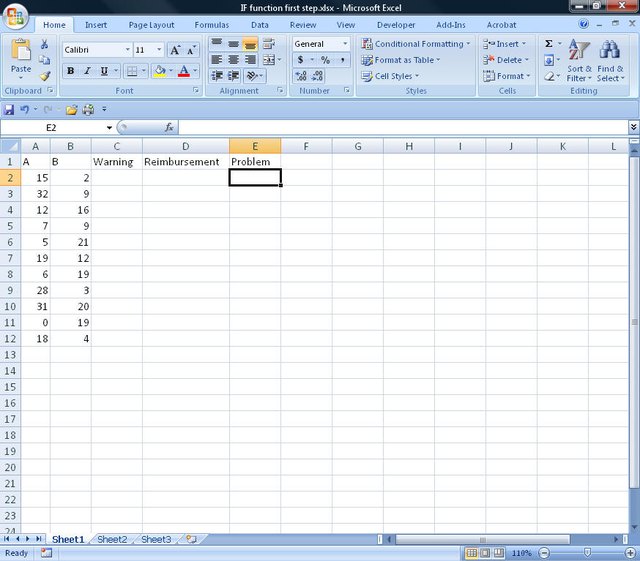
Task: Zoom out with minus button
Action: click(x=544, y=553)
